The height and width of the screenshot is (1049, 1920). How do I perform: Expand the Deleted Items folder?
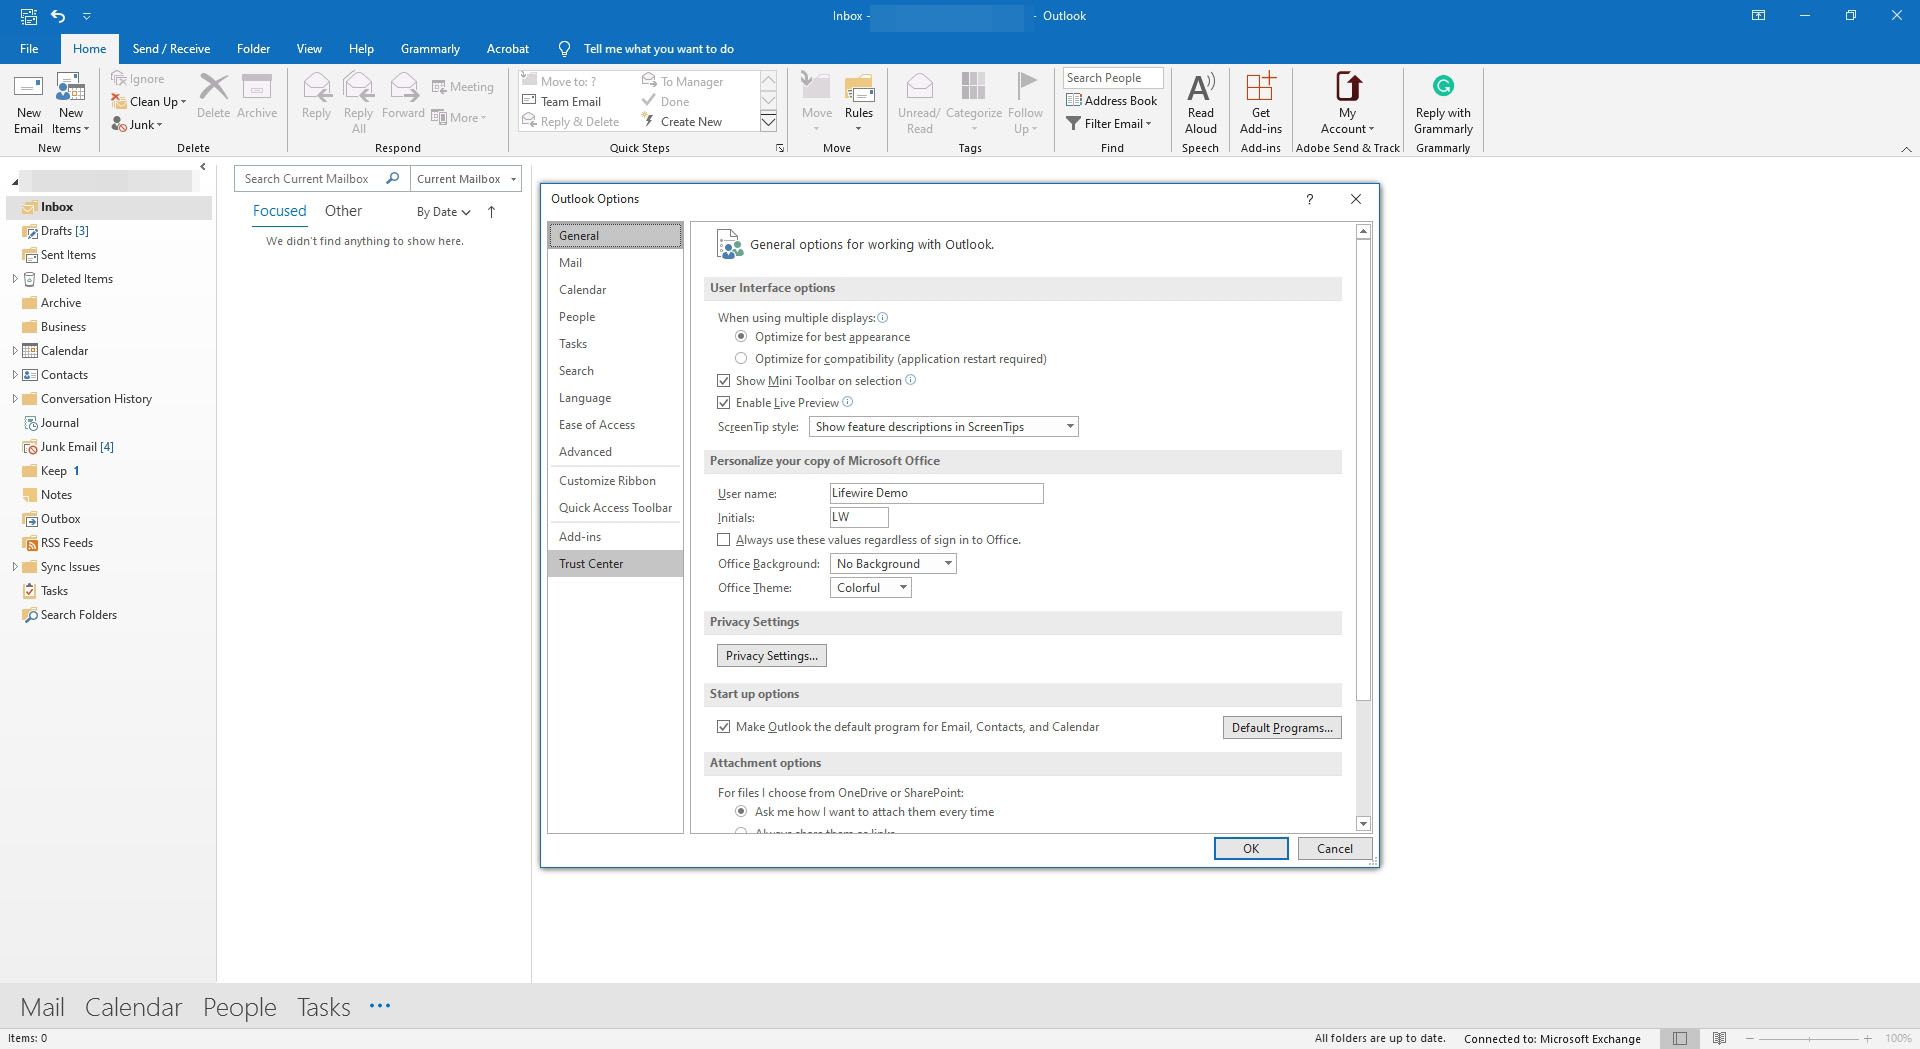(15, 279)
